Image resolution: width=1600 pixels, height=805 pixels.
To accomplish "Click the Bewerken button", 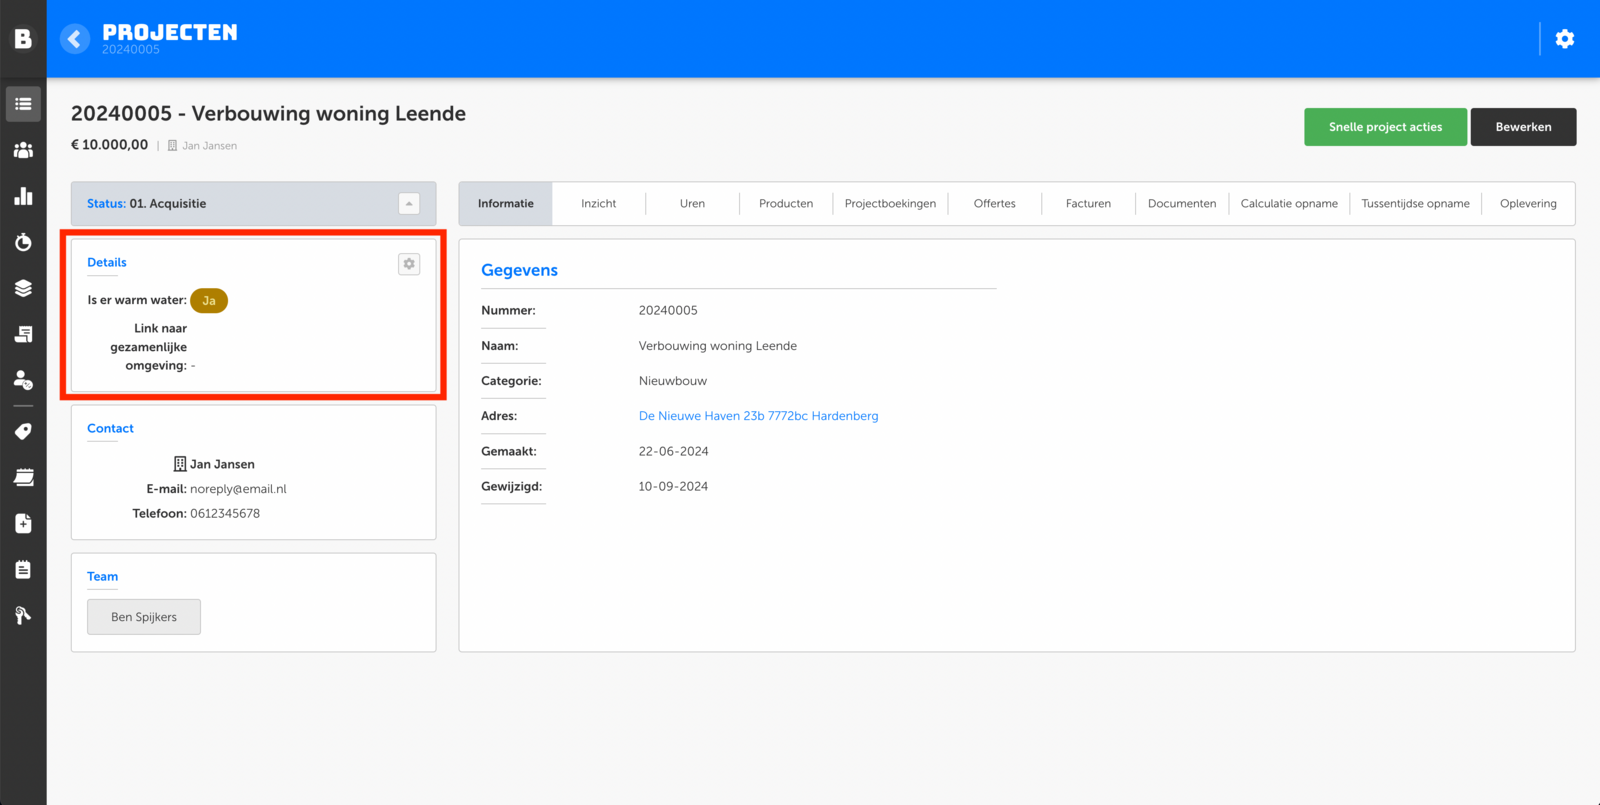I will pos(1523,127).
